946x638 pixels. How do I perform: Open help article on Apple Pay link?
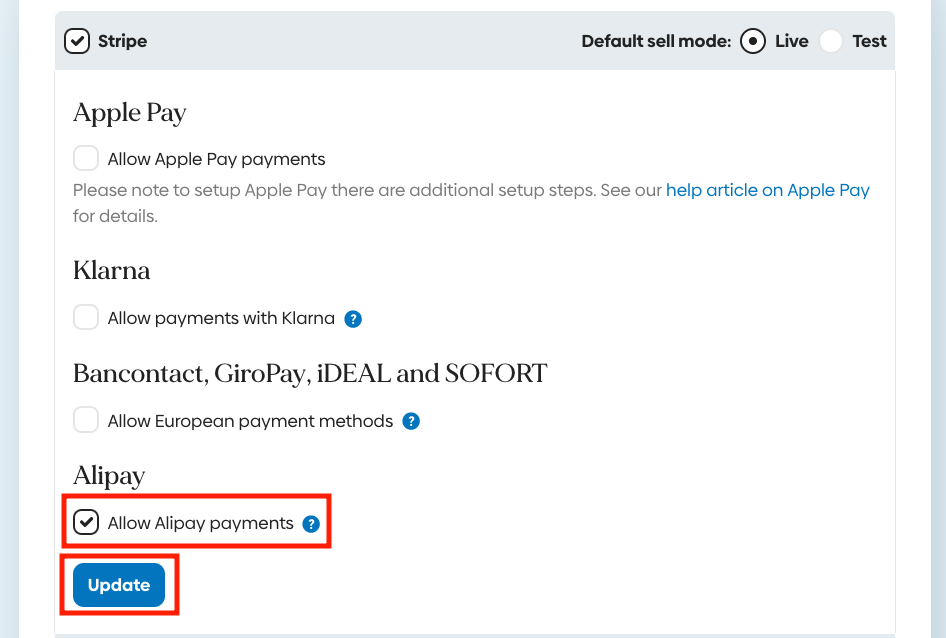click(767, 190)
